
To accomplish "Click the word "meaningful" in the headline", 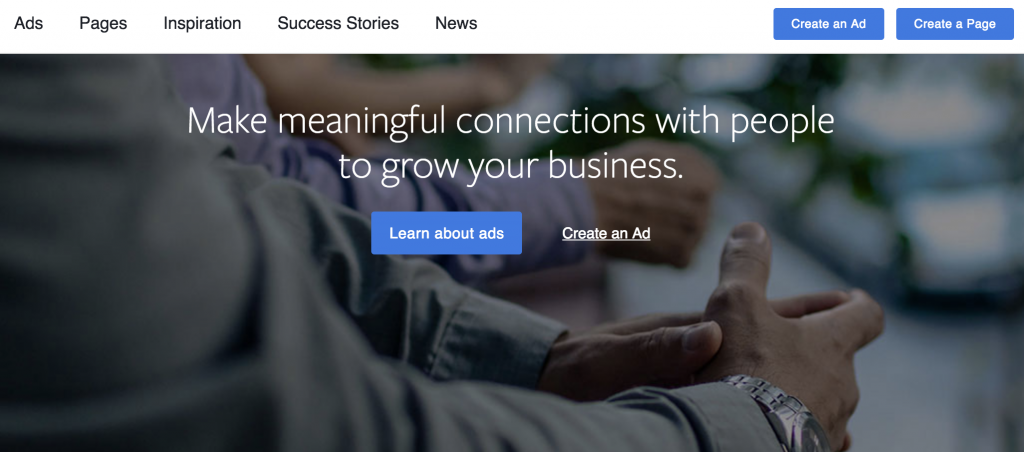I will tap(362, 121).
